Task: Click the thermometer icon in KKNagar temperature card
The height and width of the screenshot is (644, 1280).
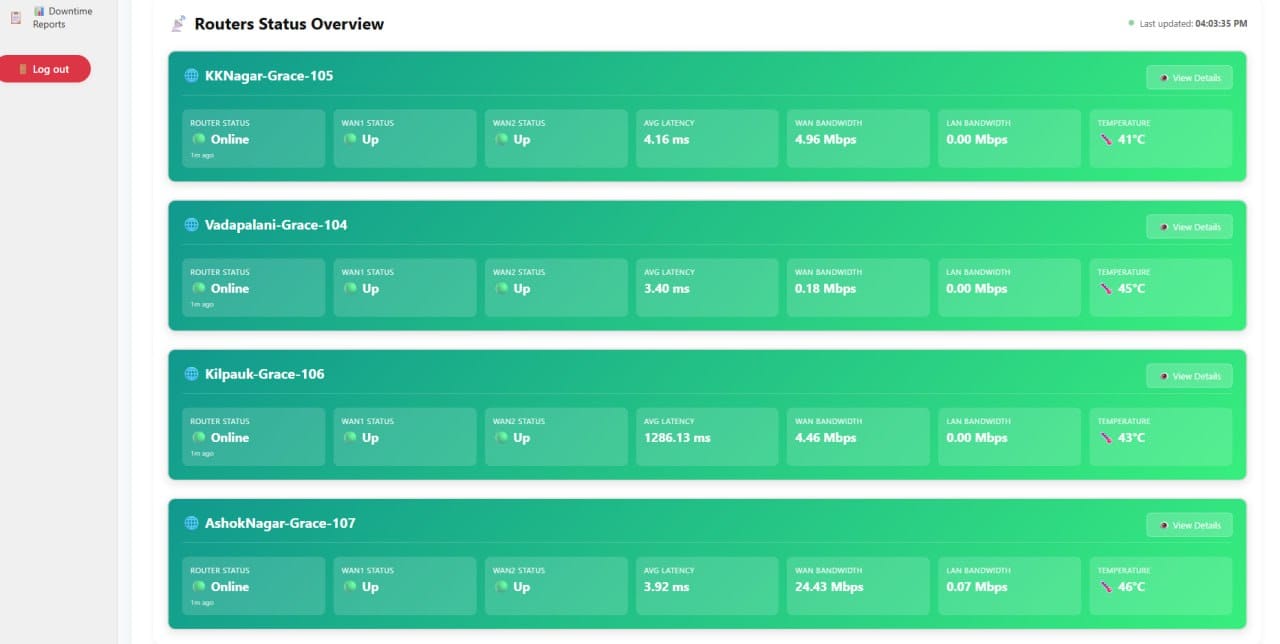Action: [x=1105, y=140]
